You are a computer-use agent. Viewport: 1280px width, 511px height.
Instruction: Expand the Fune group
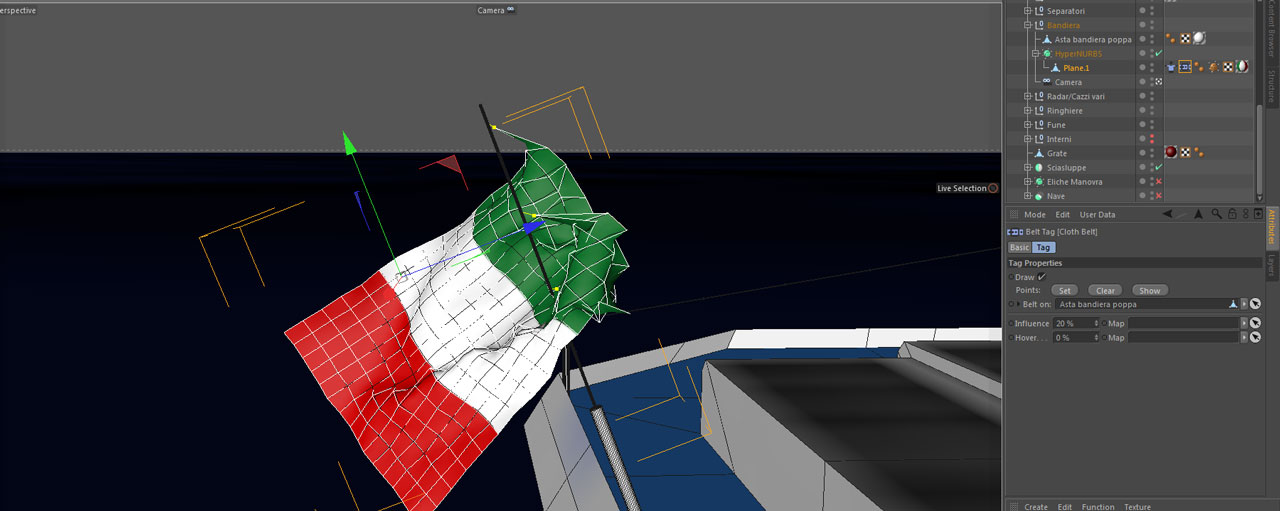[x=1027, y=125]
